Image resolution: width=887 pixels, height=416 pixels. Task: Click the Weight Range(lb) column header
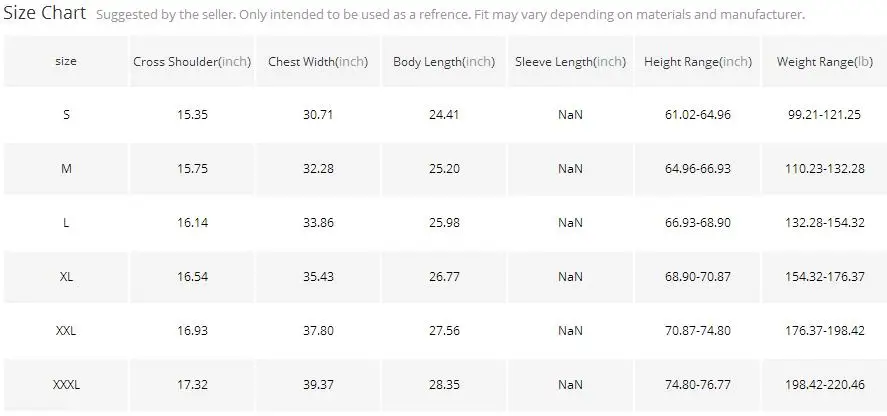tap(825, 61)
